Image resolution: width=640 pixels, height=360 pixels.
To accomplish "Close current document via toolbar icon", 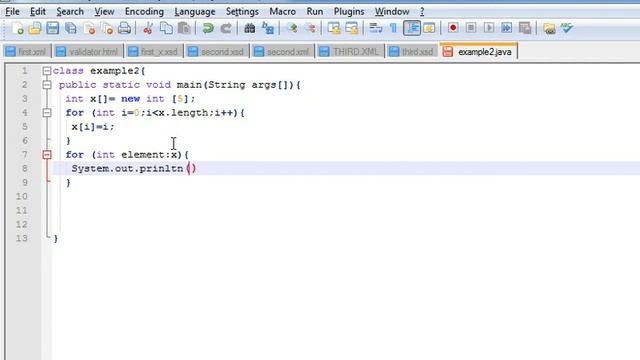I will pos(89,28).
